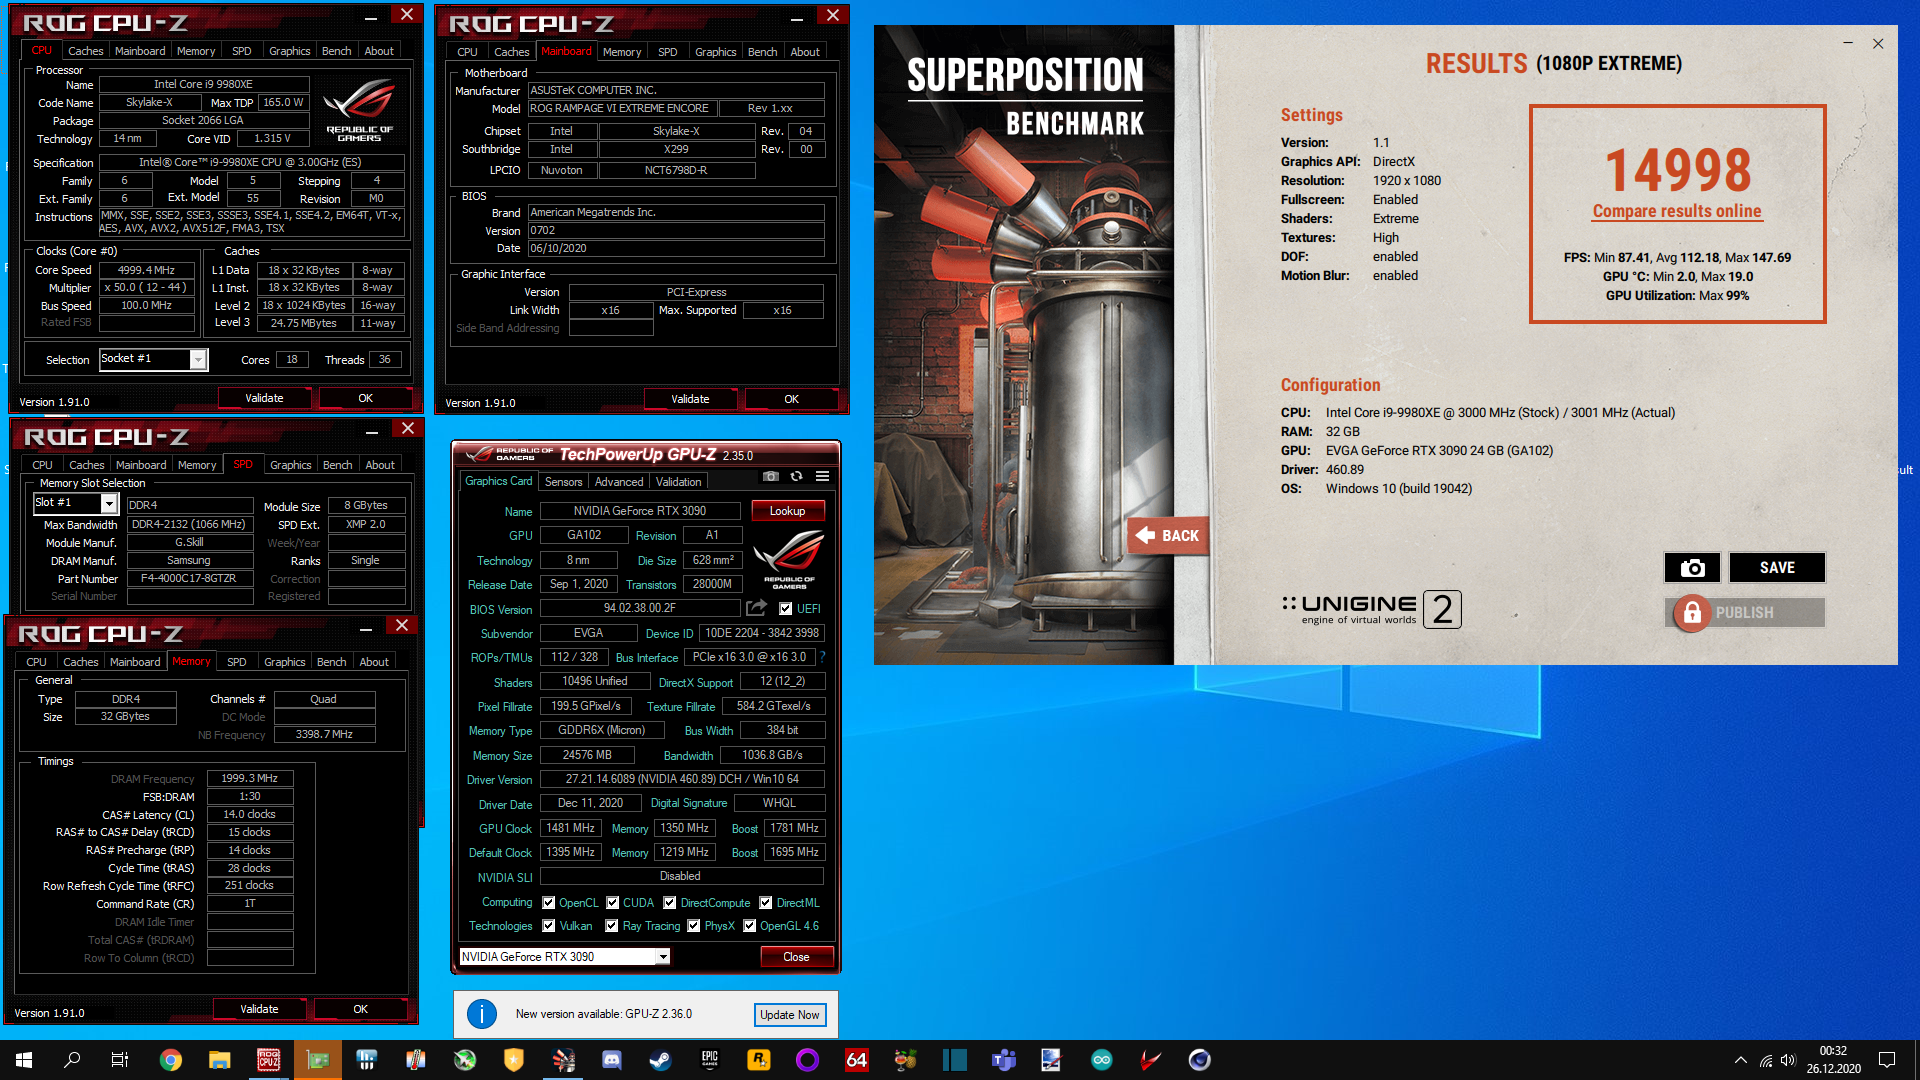Click the BIOS export share icon
This screenshot has height=1080, width=1920.
pyautogui.click(x=756, y=608)
